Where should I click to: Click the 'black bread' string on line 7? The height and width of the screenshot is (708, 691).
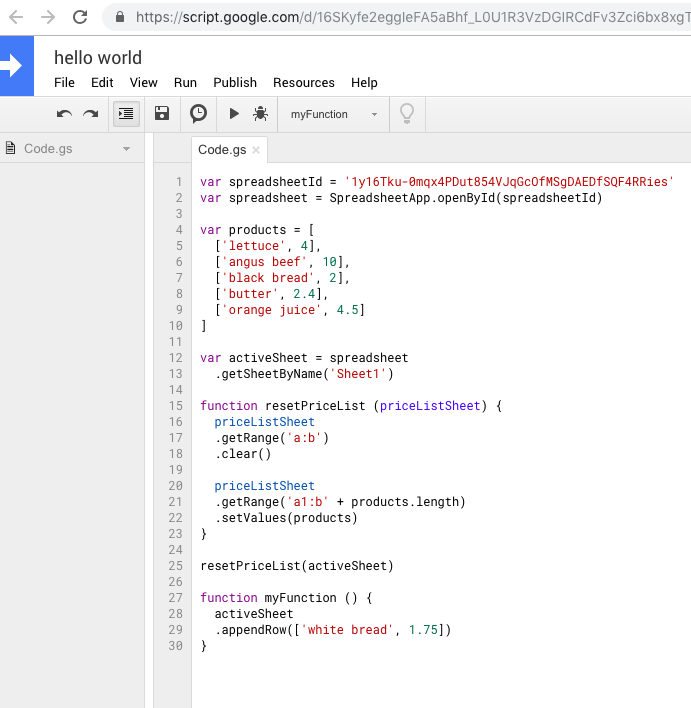coord(268,278)
